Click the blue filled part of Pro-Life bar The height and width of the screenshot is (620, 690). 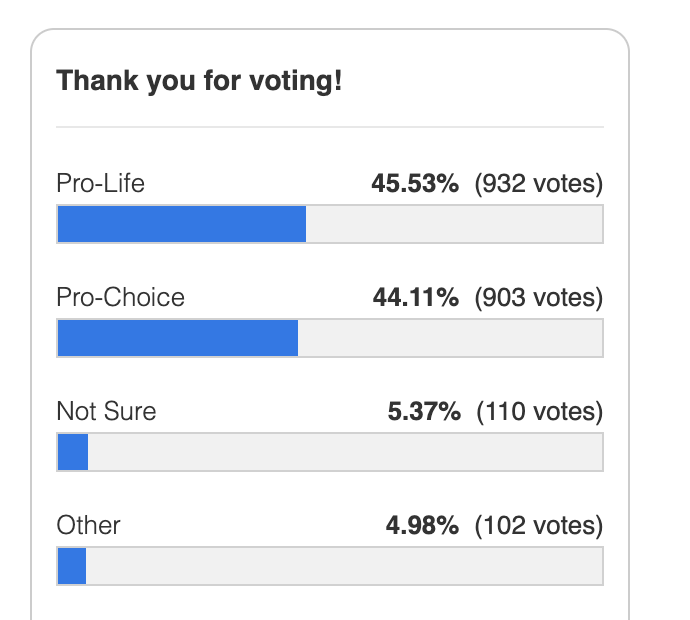(181, 224)
